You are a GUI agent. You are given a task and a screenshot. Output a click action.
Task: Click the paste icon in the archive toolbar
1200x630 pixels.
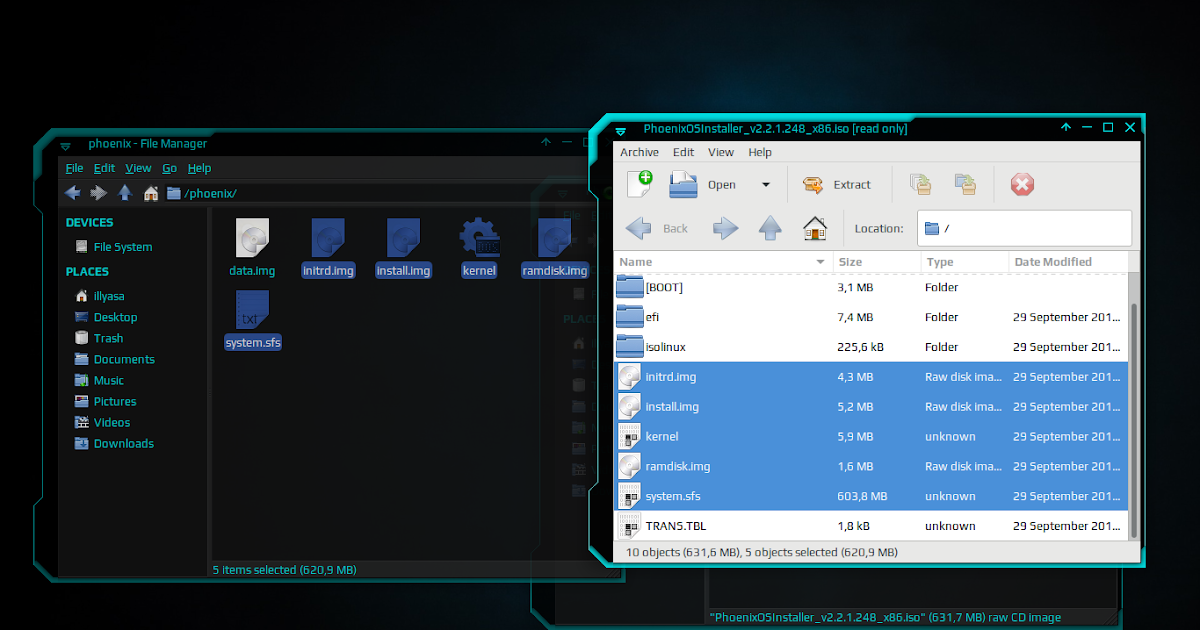coord(965,184)
